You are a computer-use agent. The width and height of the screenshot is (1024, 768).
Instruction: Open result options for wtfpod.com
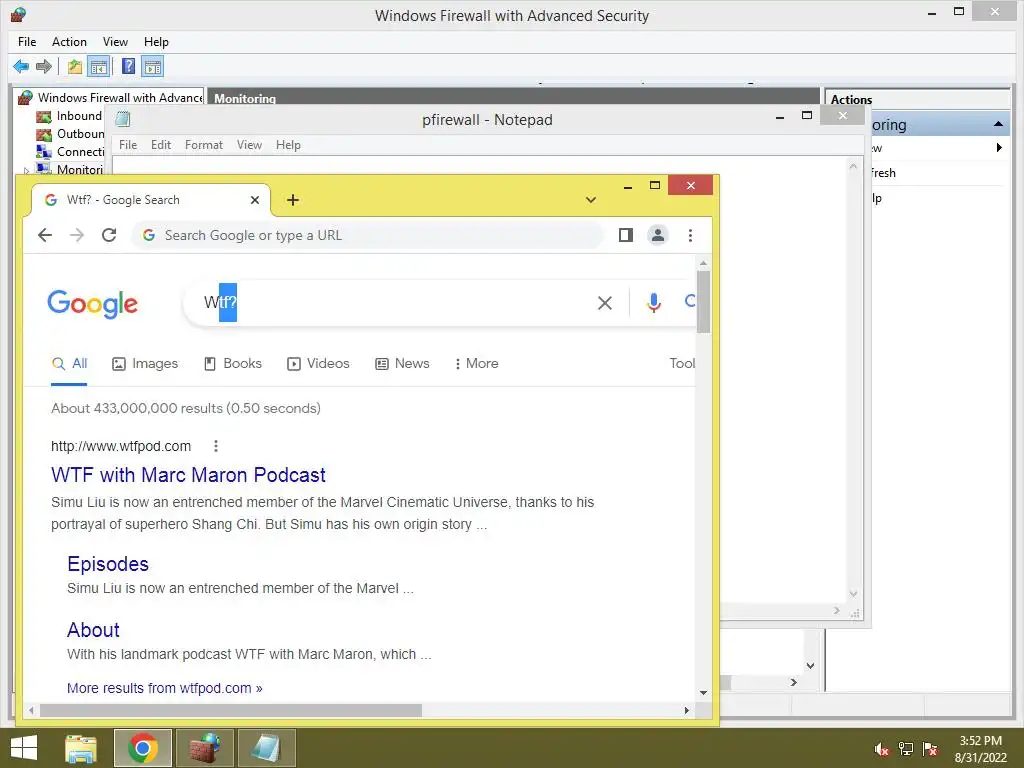(216, 446)
